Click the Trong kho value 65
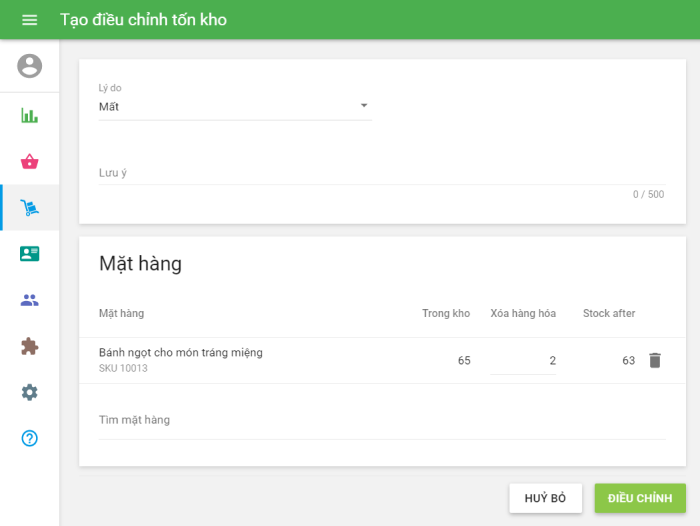This screenshot has width=700, height=526. (x=464, y=361)
